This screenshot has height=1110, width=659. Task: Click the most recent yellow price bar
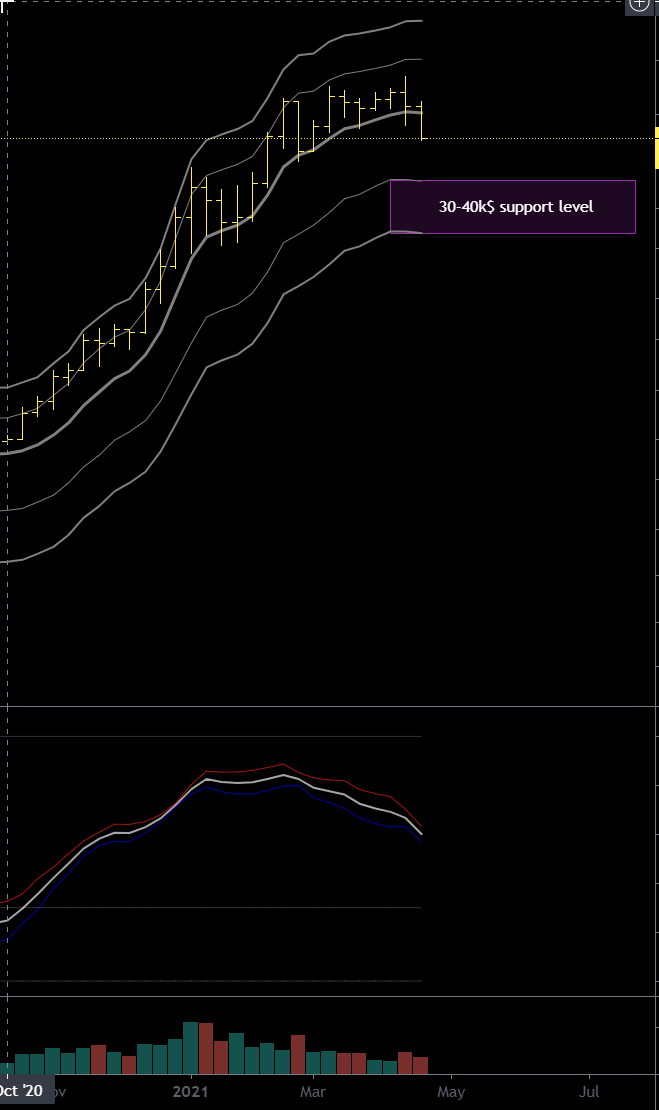coord(422,120)
